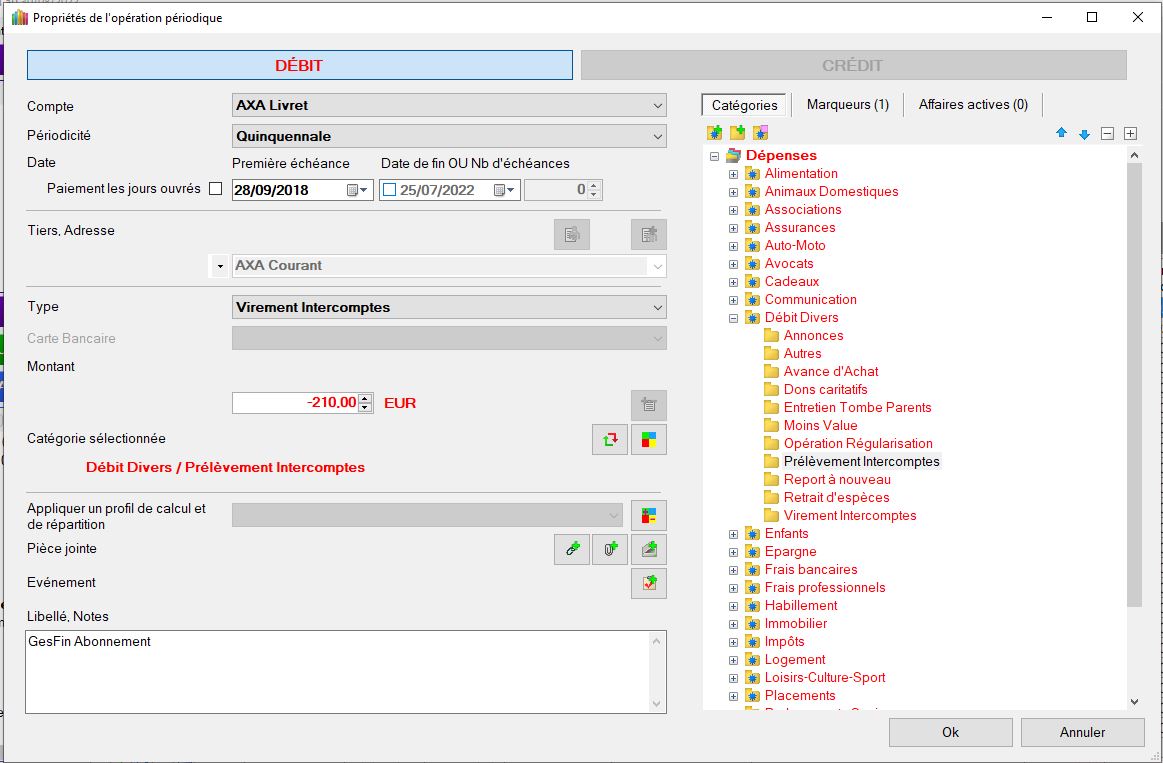Click the calculation profile icon button
The image size is (1163, 763).
tap(648, 515)
